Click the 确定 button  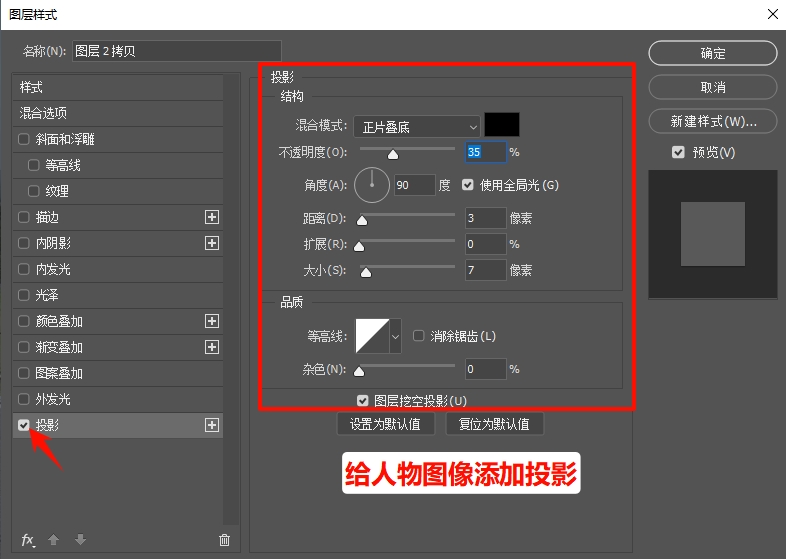click(712, 54)
